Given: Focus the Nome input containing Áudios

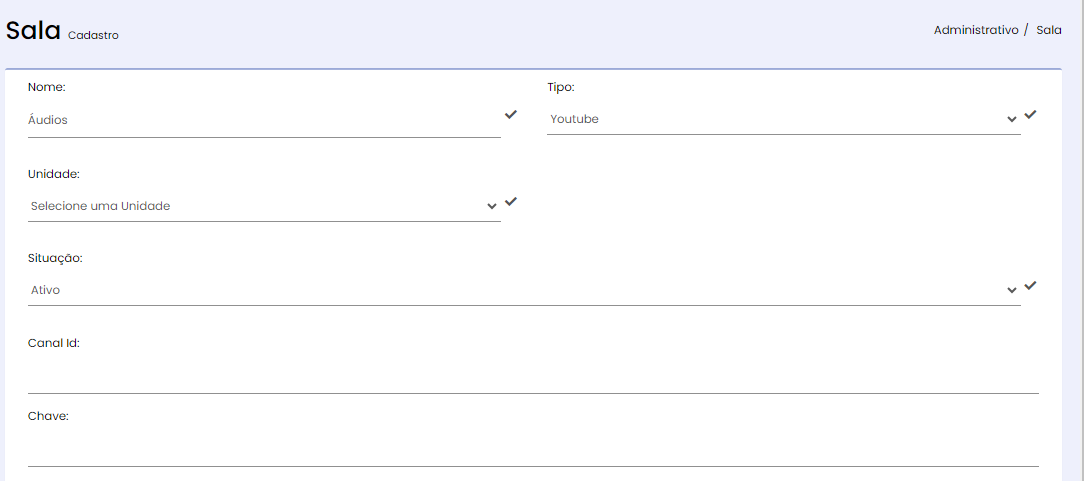Looking at the screenshot, I should [264, 120].
